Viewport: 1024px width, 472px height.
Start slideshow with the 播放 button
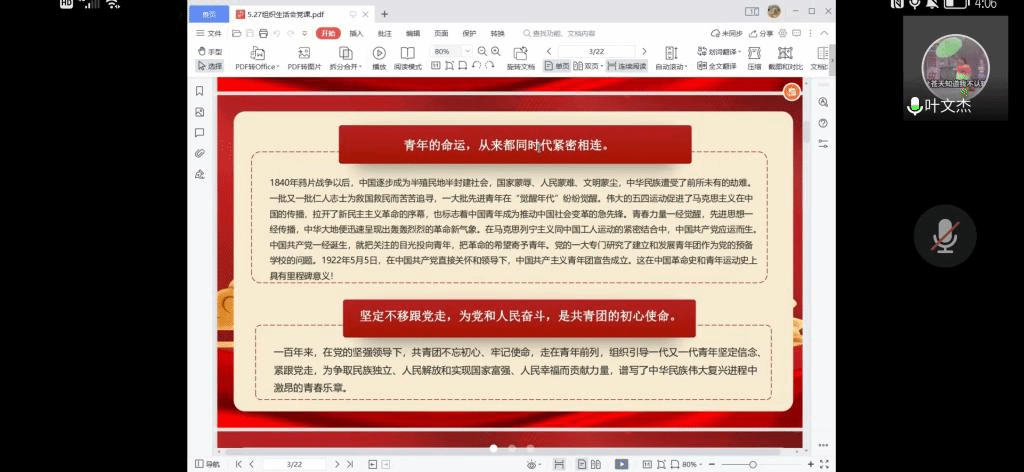pyautogui.click(x=379, y=58)
